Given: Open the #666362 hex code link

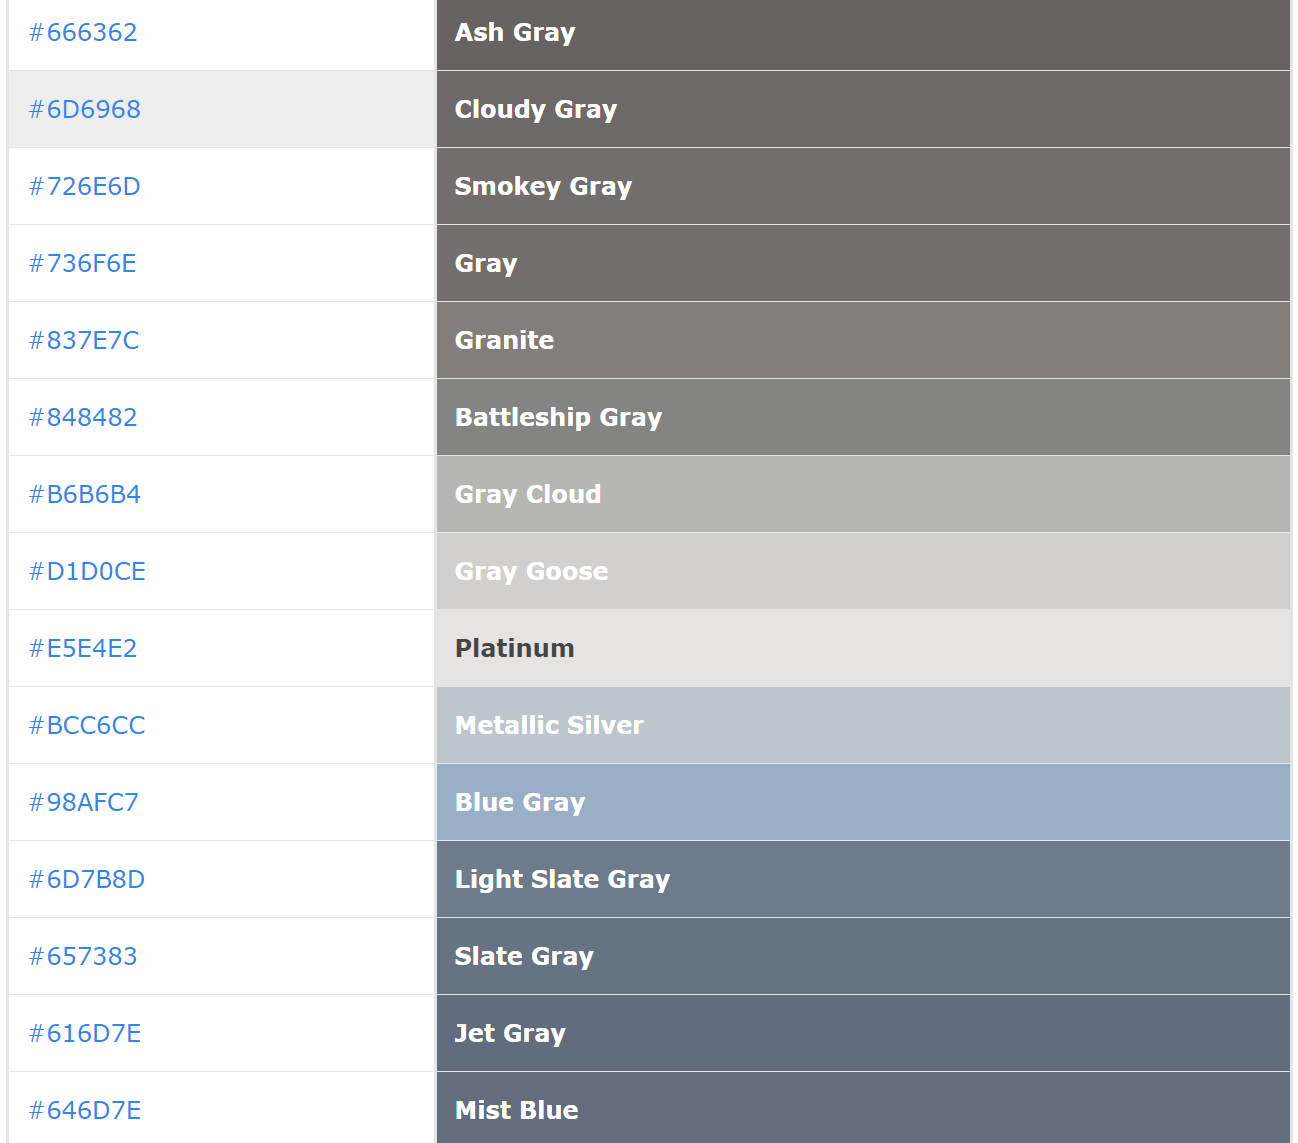Looking at the screenshot, I should (83, 33).
